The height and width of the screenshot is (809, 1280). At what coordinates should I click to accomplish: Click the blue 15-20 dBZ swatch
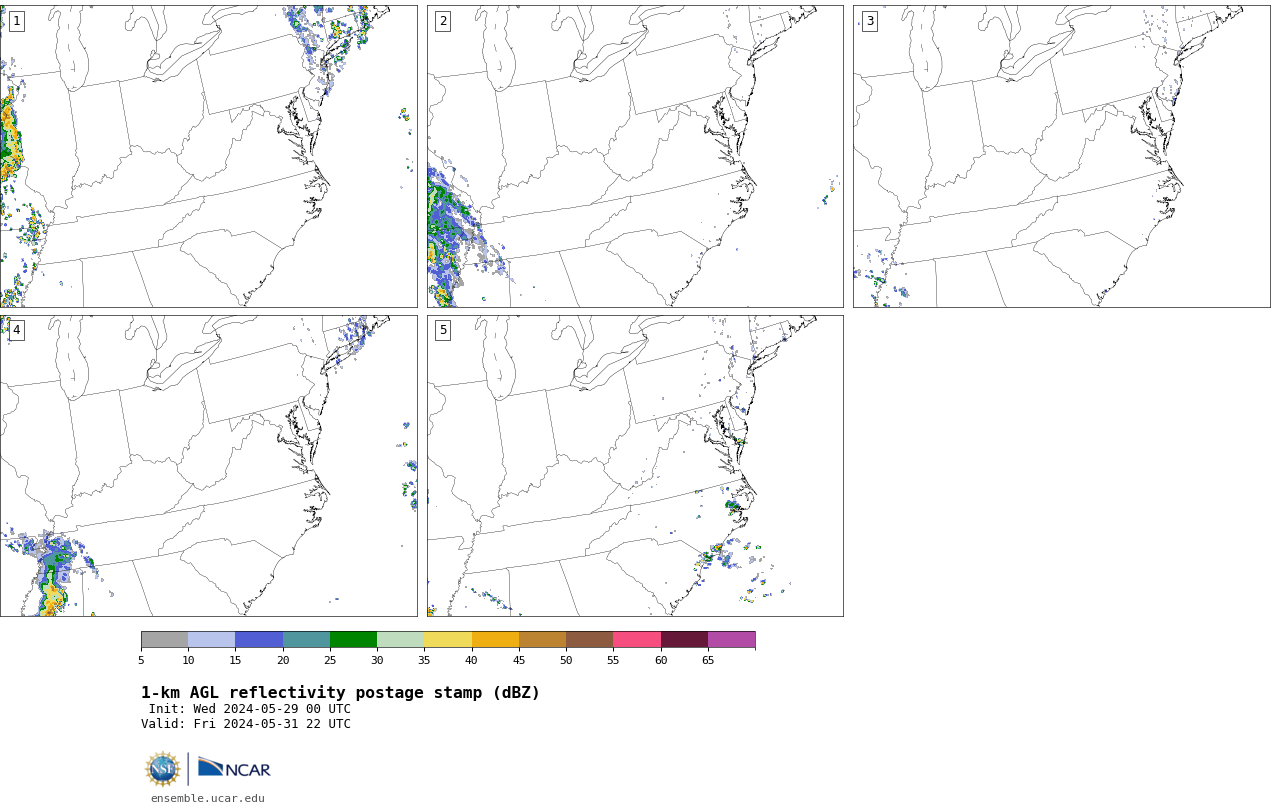tap(259, 639)
